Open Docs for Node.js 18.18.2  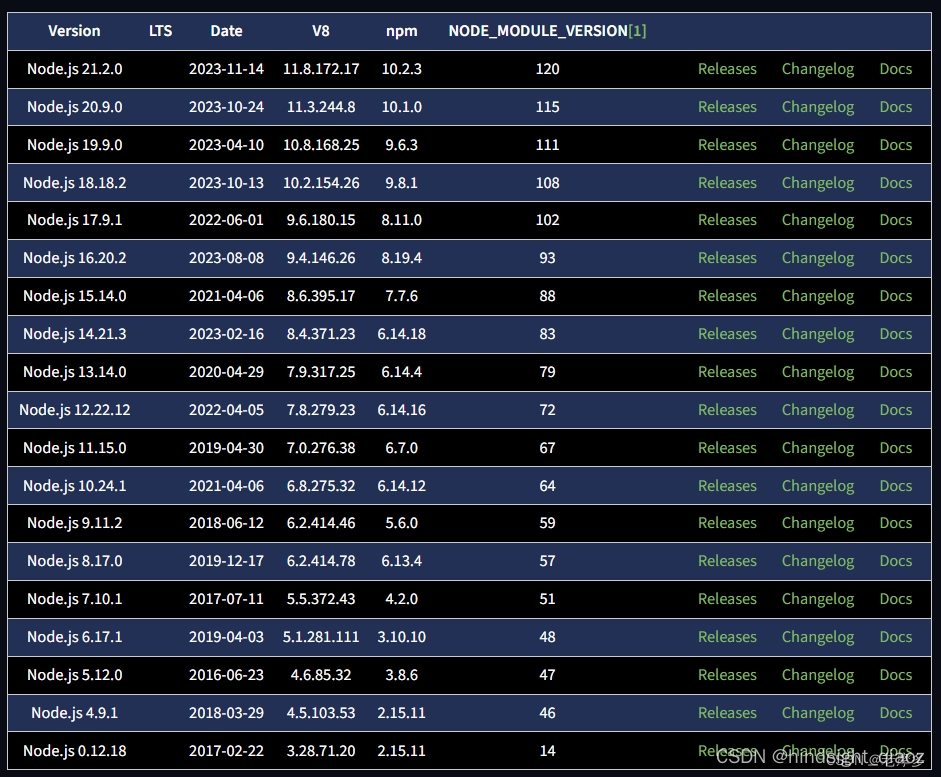pyautogui.click(x=895, y=182)
